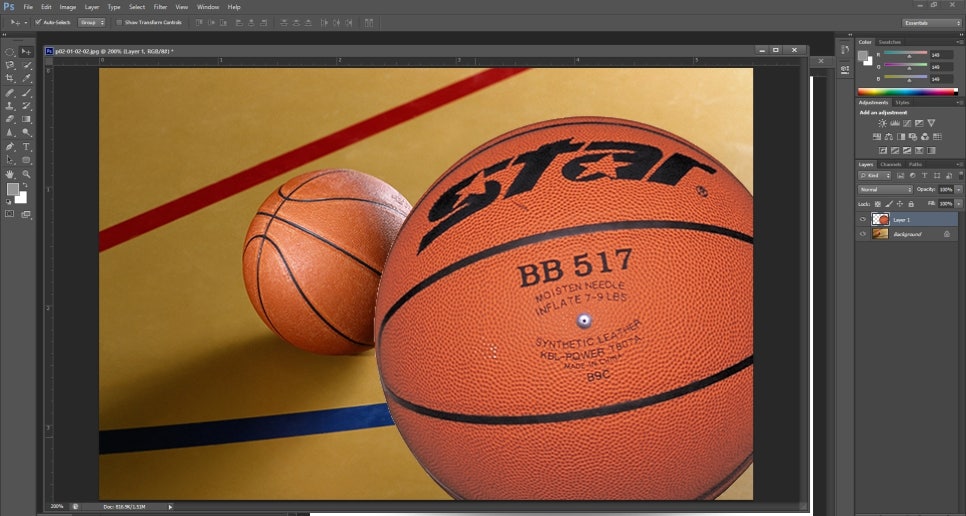Select the Clone Stamp tool

click(10, 106)
